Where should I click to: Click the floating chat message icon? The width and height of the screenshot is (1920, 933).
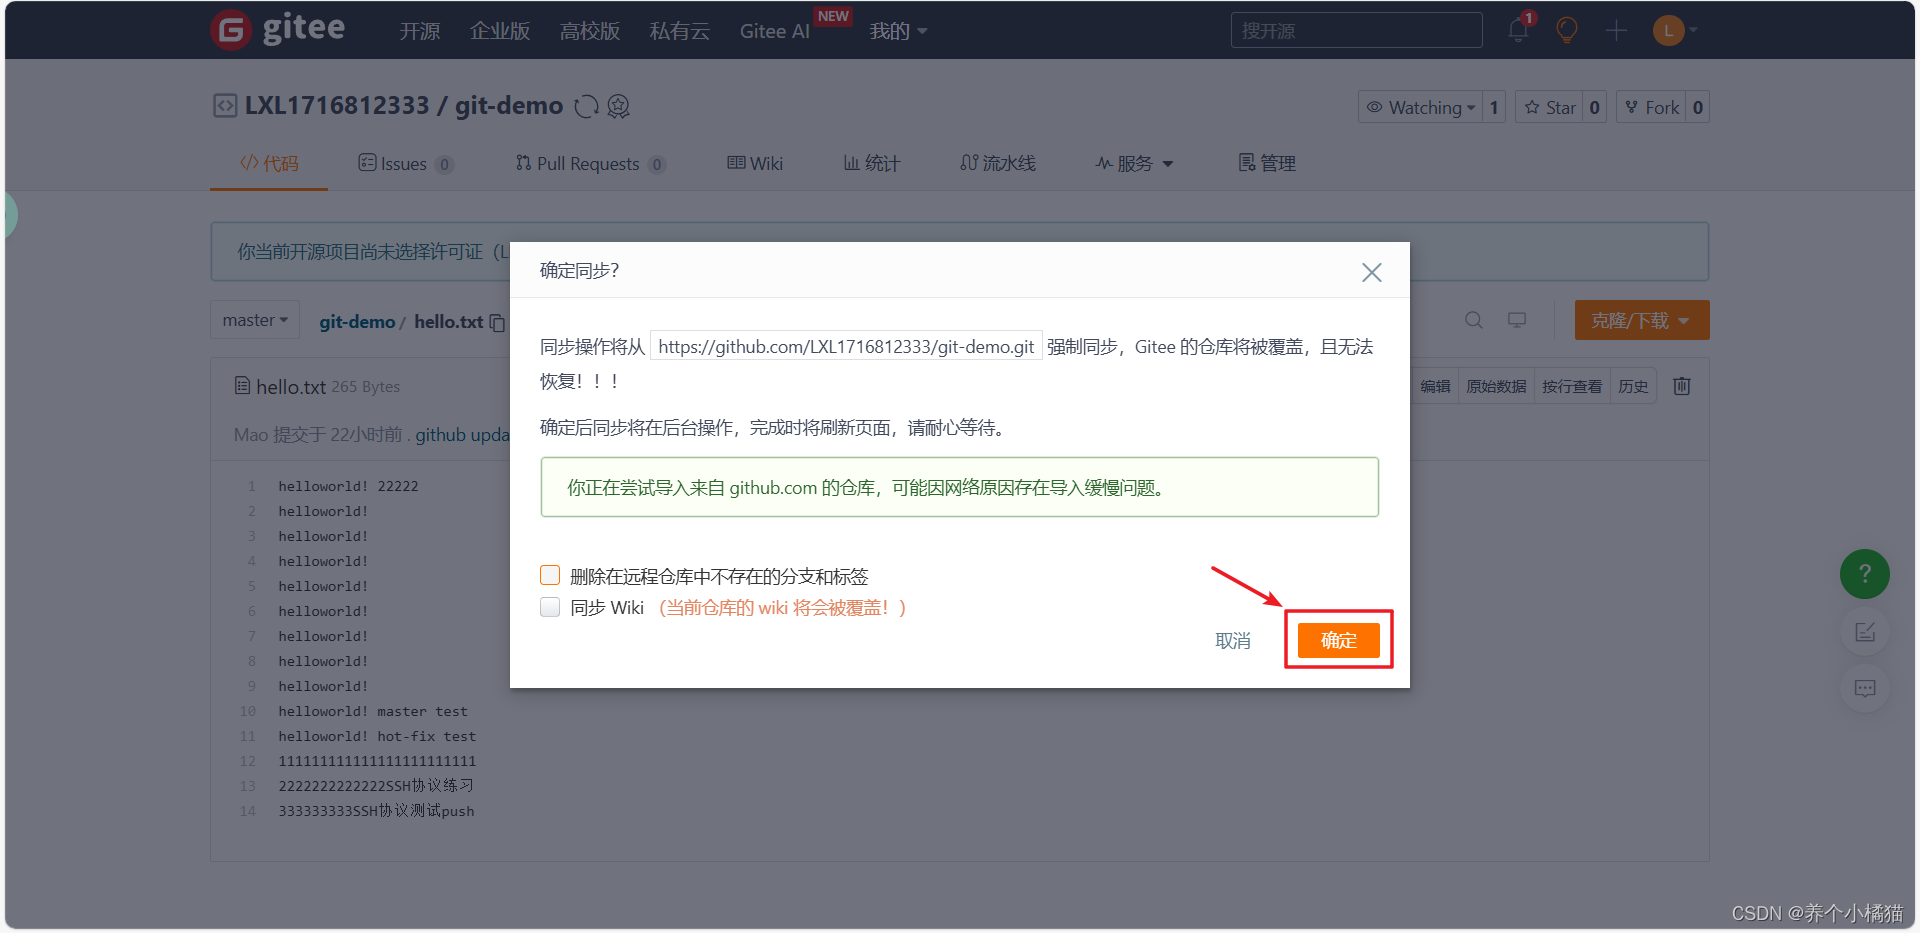(x=1865, y=688)
